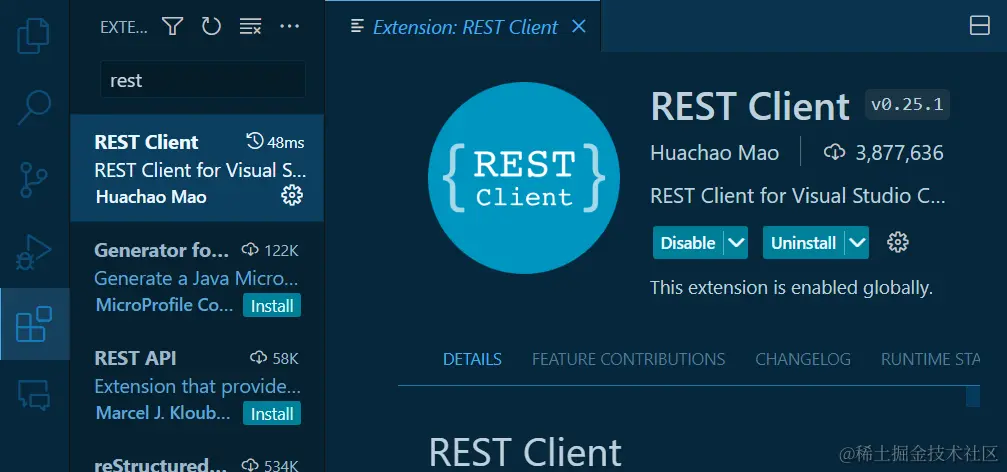Close the Extension: REST Client tab
The image size is (1007, 472).
[x=579, y=26]
